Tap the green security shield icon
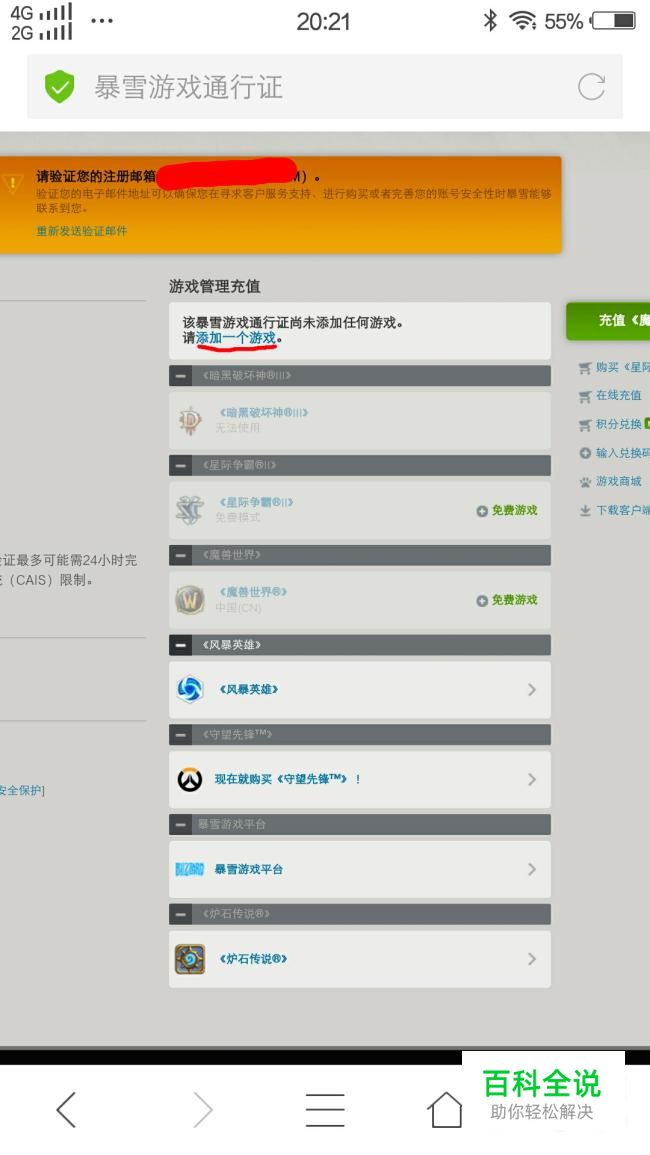 [59, 87]
